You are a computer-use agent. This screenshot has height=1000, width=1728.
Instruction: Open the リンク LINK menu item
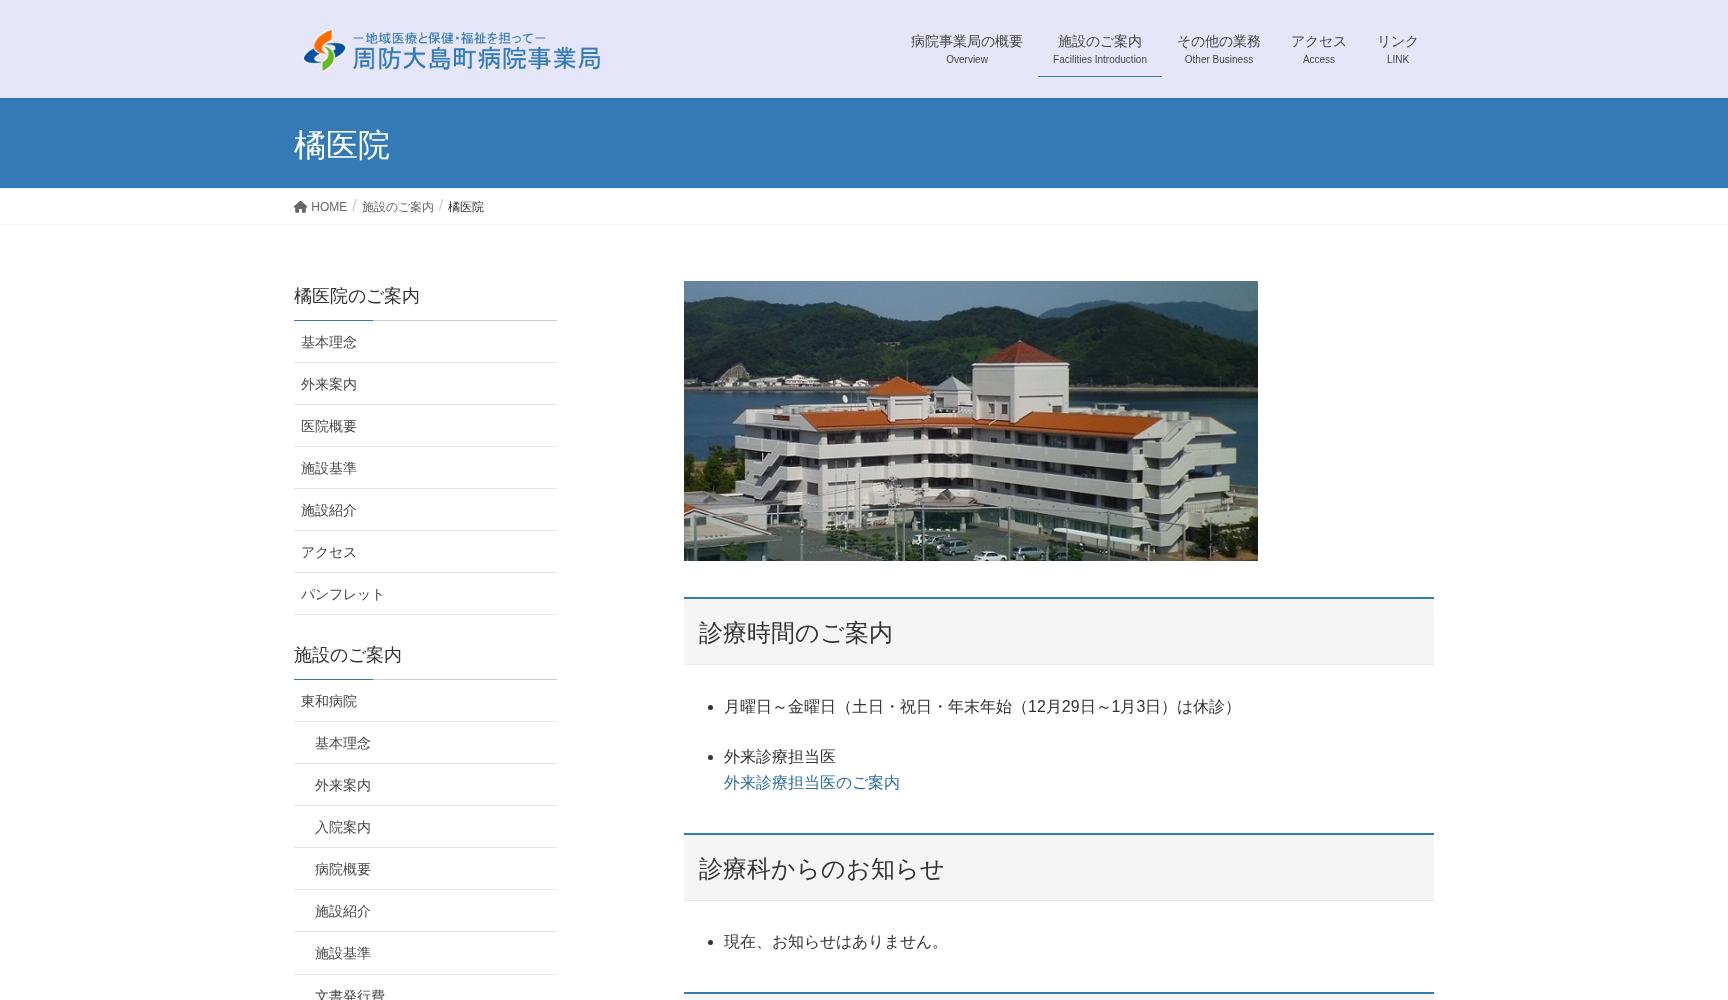(x=1397, y=49)
